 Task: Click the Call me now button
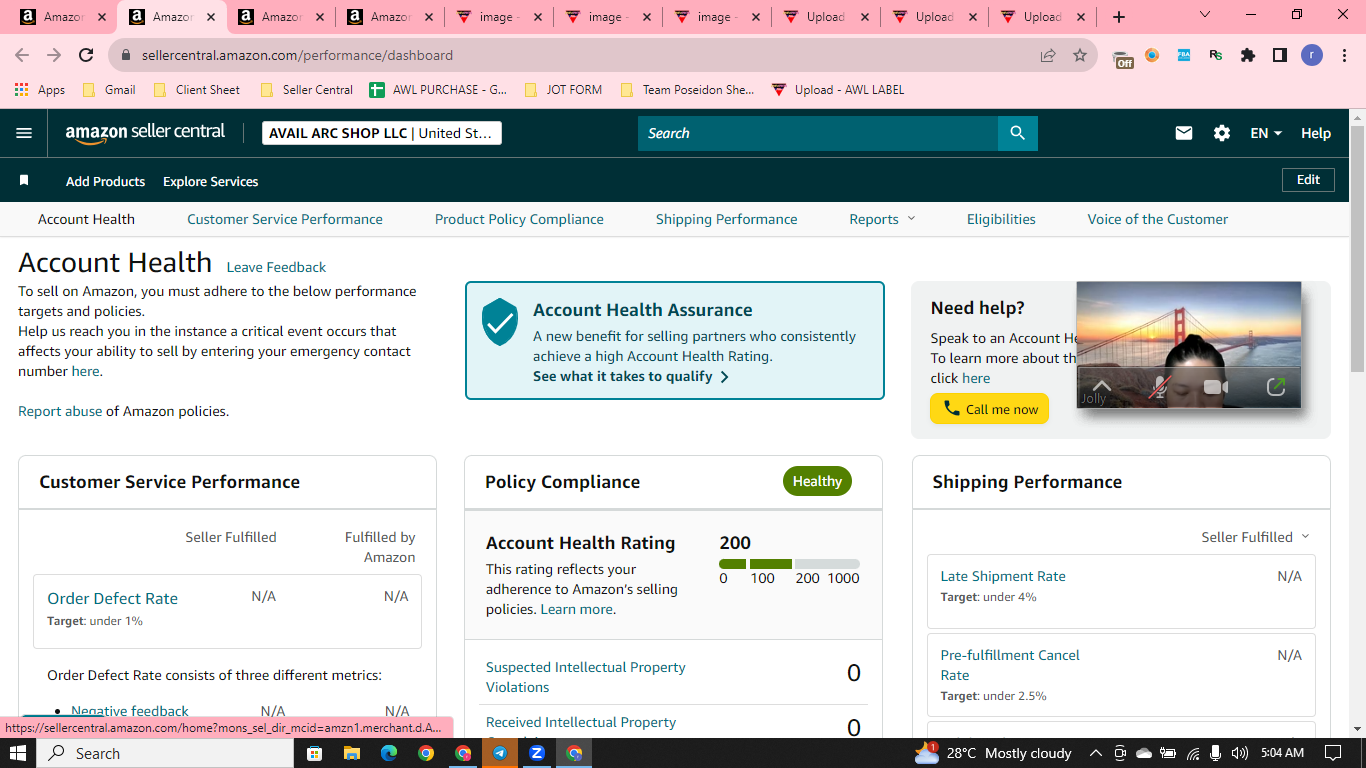coord(989,409)
